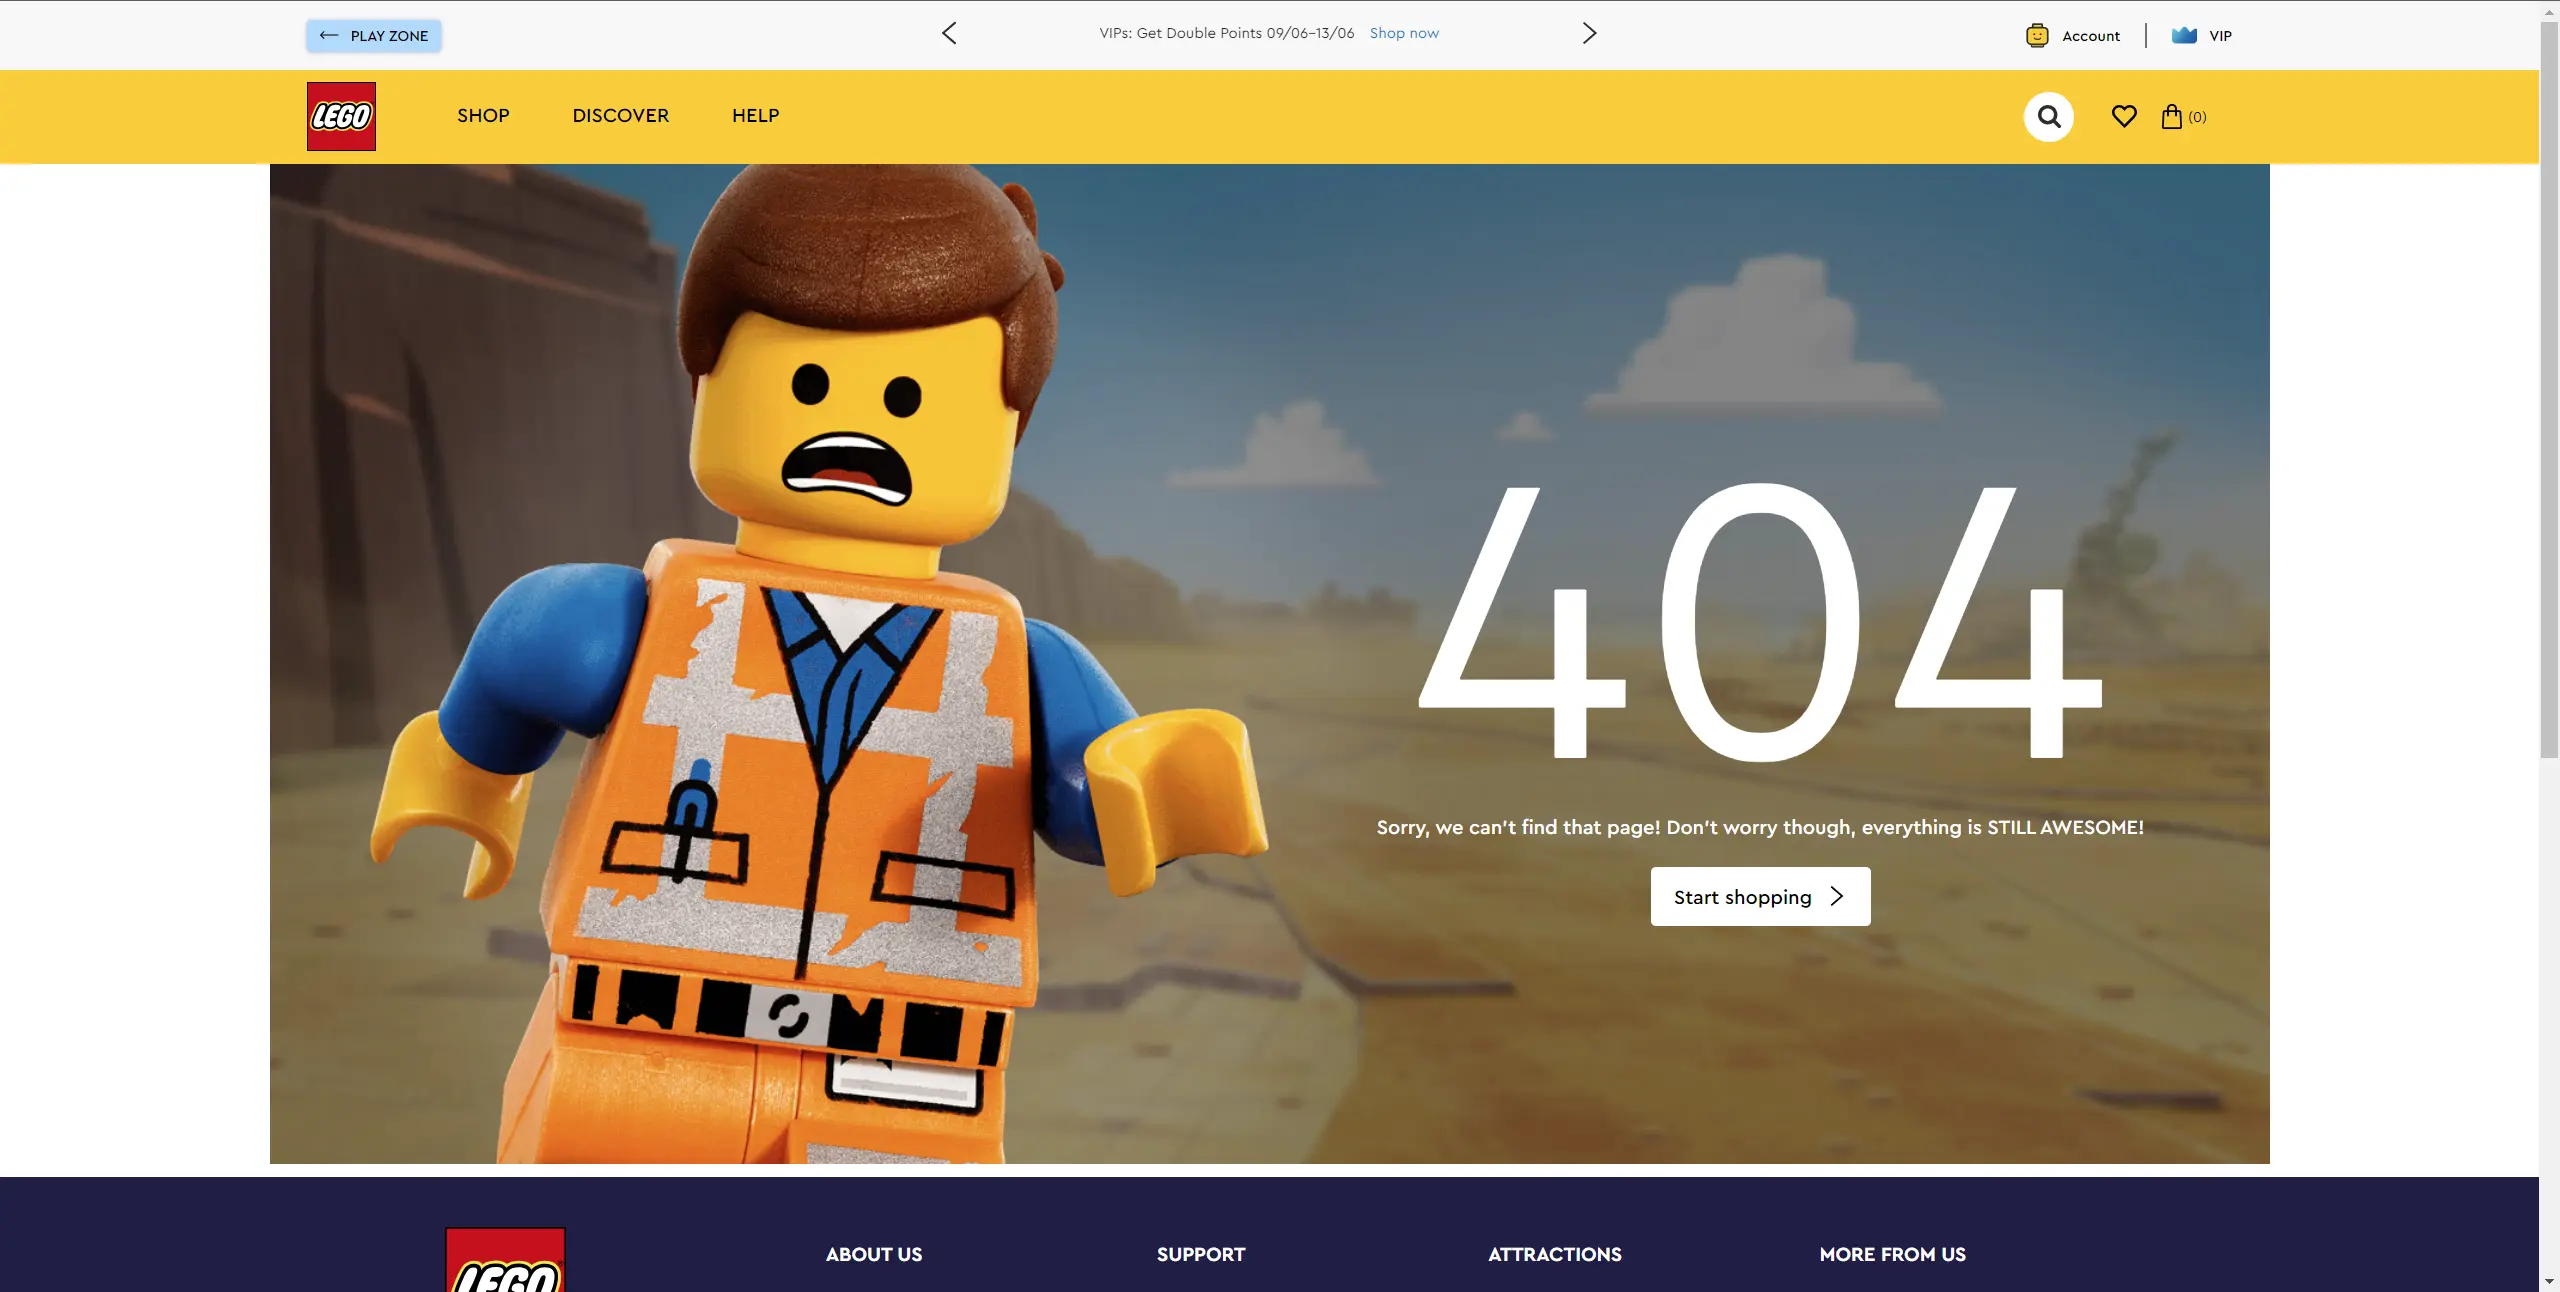
Task: Click the 404 Emmet hero image
Action: coord(1269,664)
